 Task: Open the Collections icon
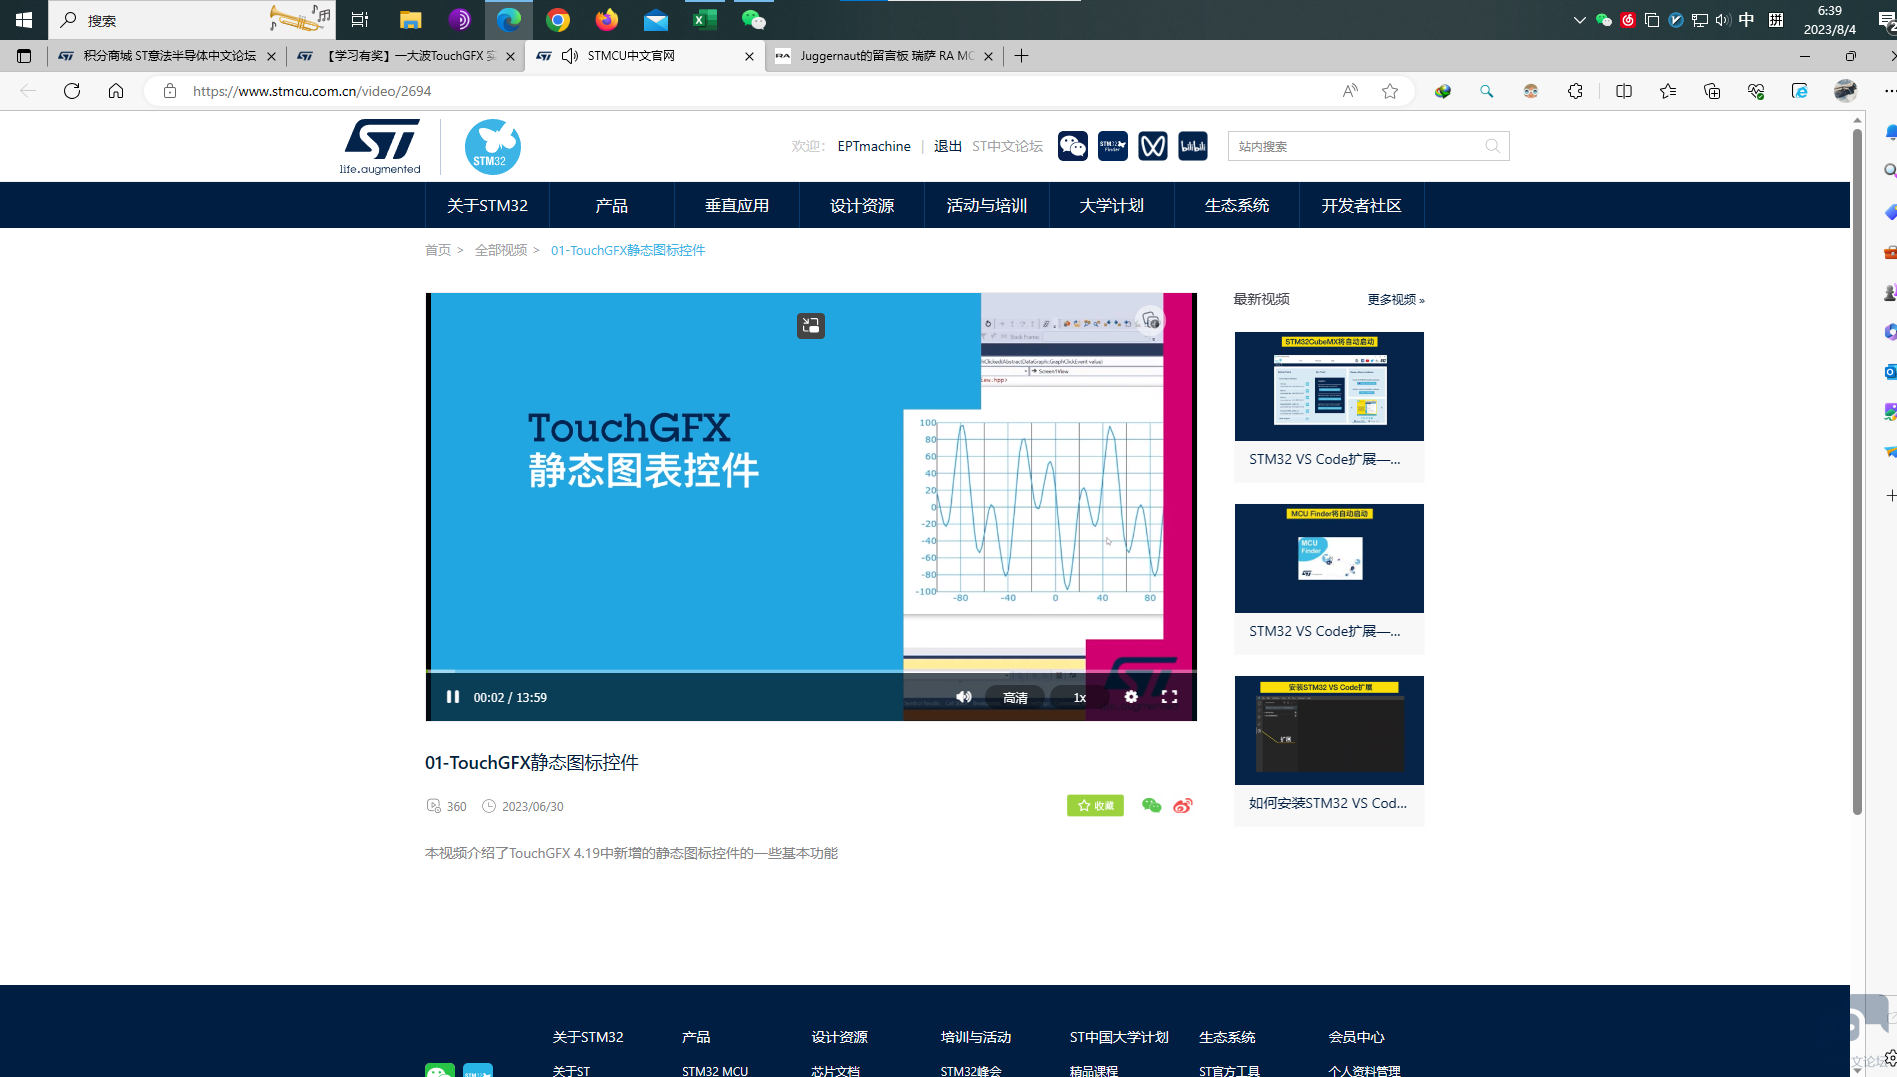point(1712,91)
